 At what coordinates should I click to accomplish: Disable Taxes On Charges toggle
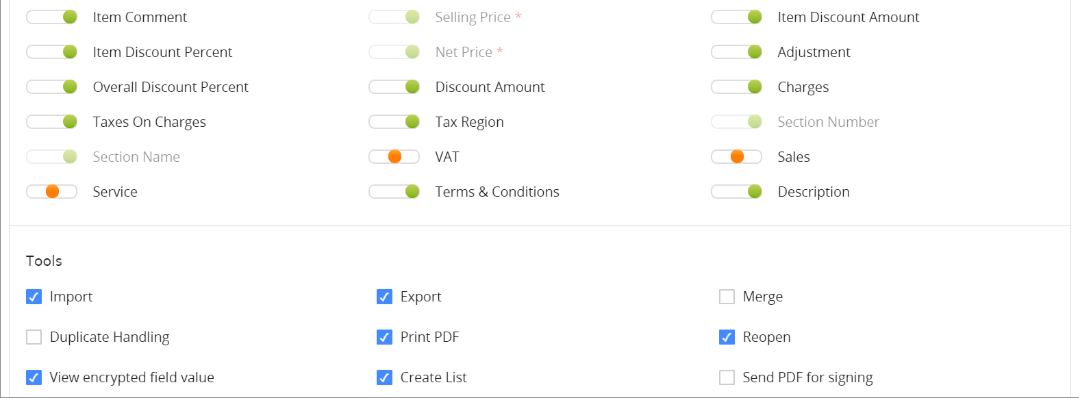pyautogui.click(x=52, y=122)
